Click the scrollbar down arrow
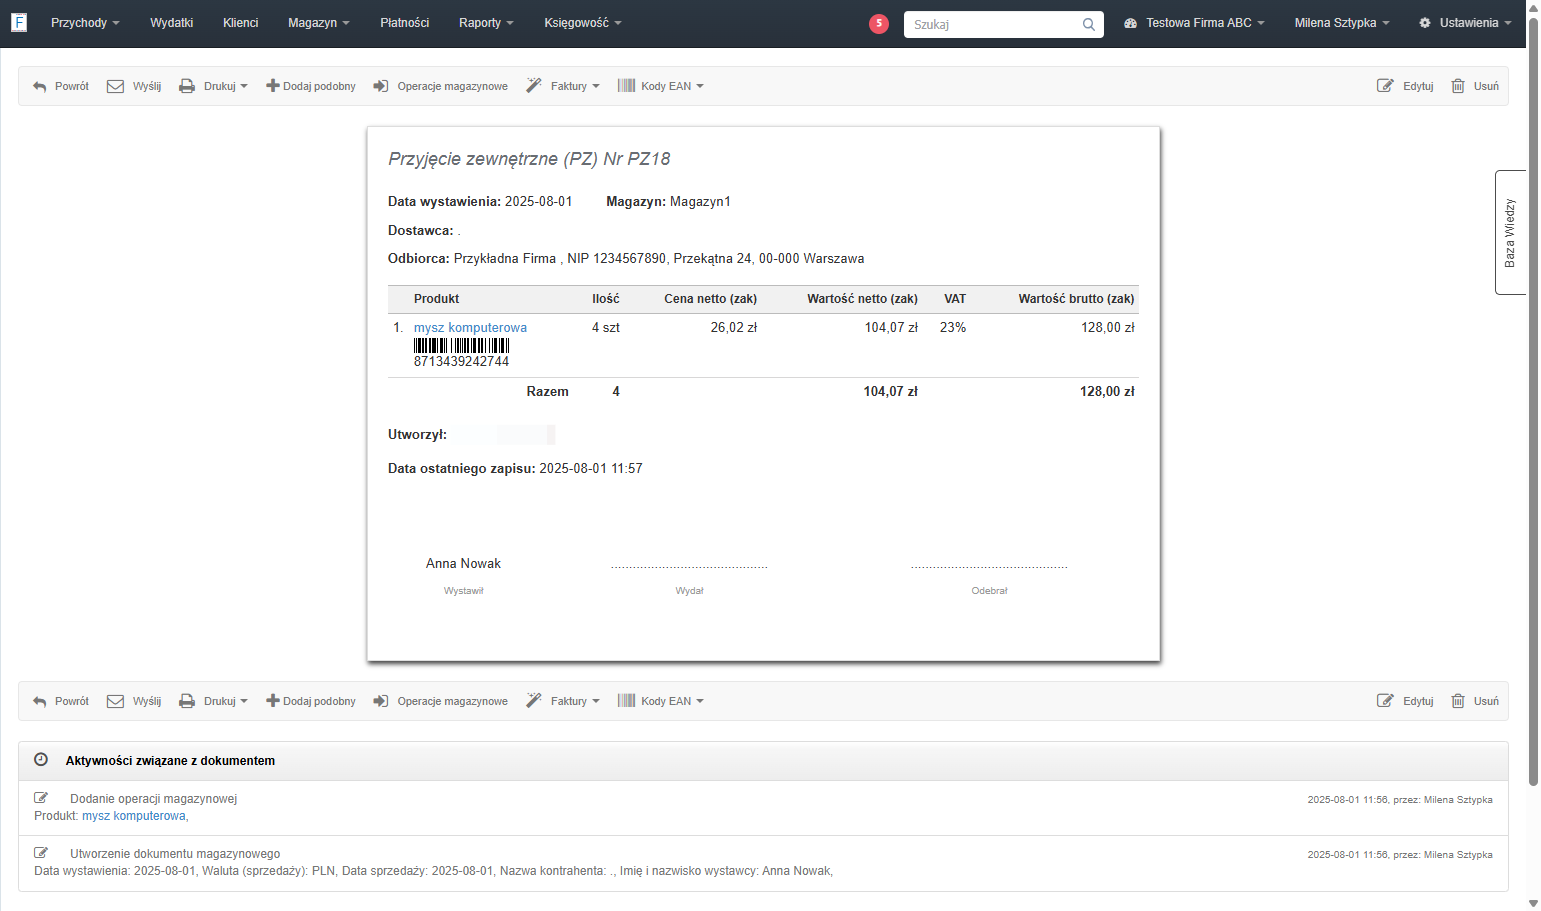 [1534, 903]
